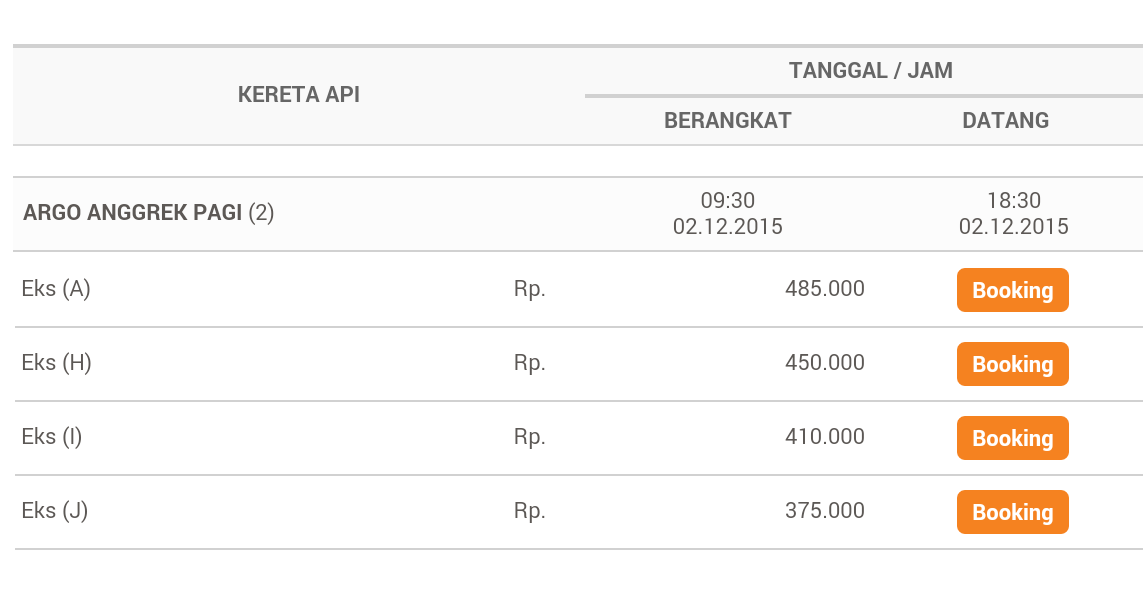Image resolution: width=1143 pixels, height=600 pixels.
Task: Click the KERETA API column header
Action: [x=298, y=94]
